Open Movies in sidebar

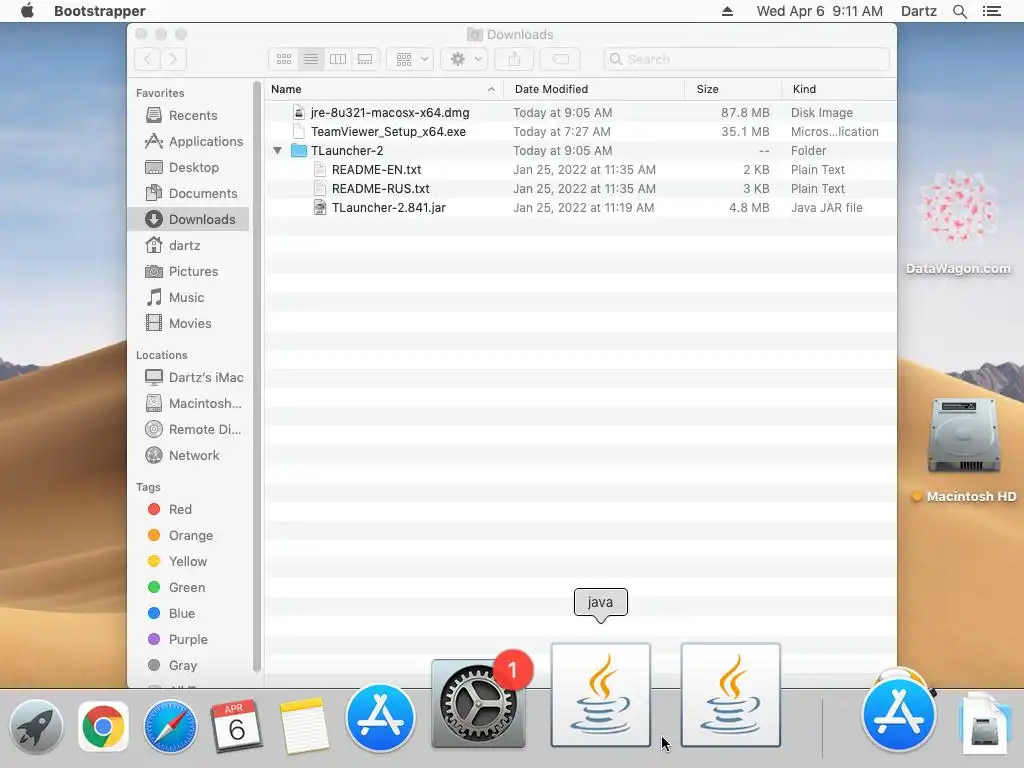click(189, 324)
